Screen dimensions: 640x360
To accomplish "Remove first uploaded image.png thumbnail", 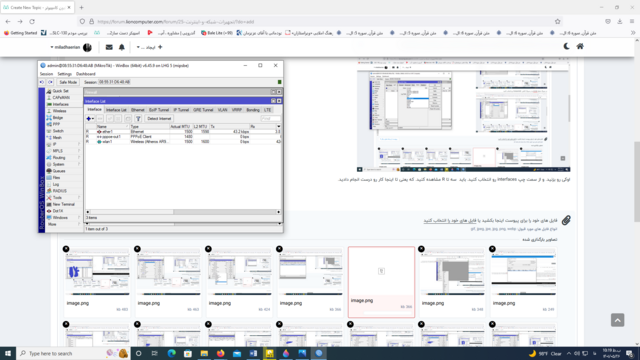I will [66, 249].
